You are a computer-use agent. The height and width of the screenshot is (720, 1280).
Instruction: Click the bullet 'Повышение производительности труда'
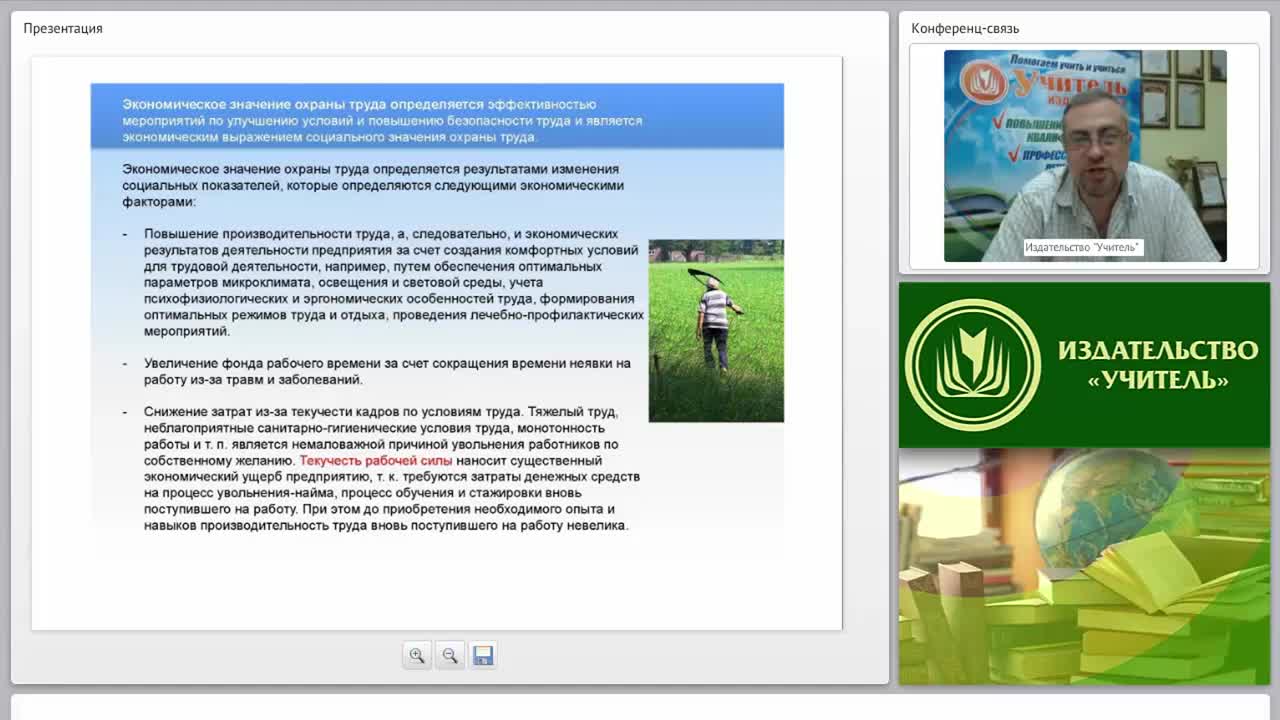[384, 282]
